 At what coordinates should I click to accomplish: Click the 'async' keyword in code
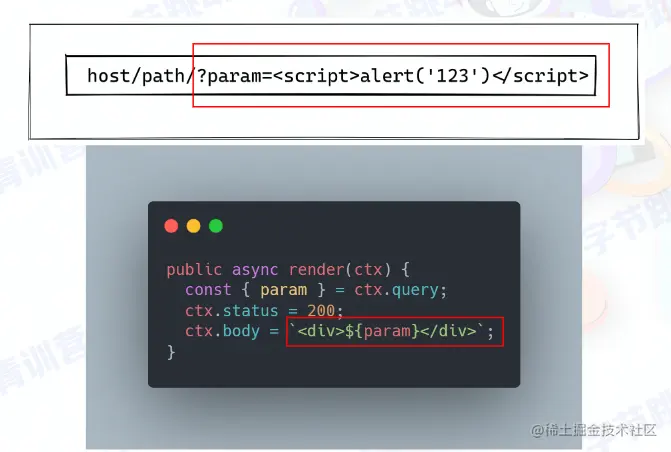click(255, 271)
